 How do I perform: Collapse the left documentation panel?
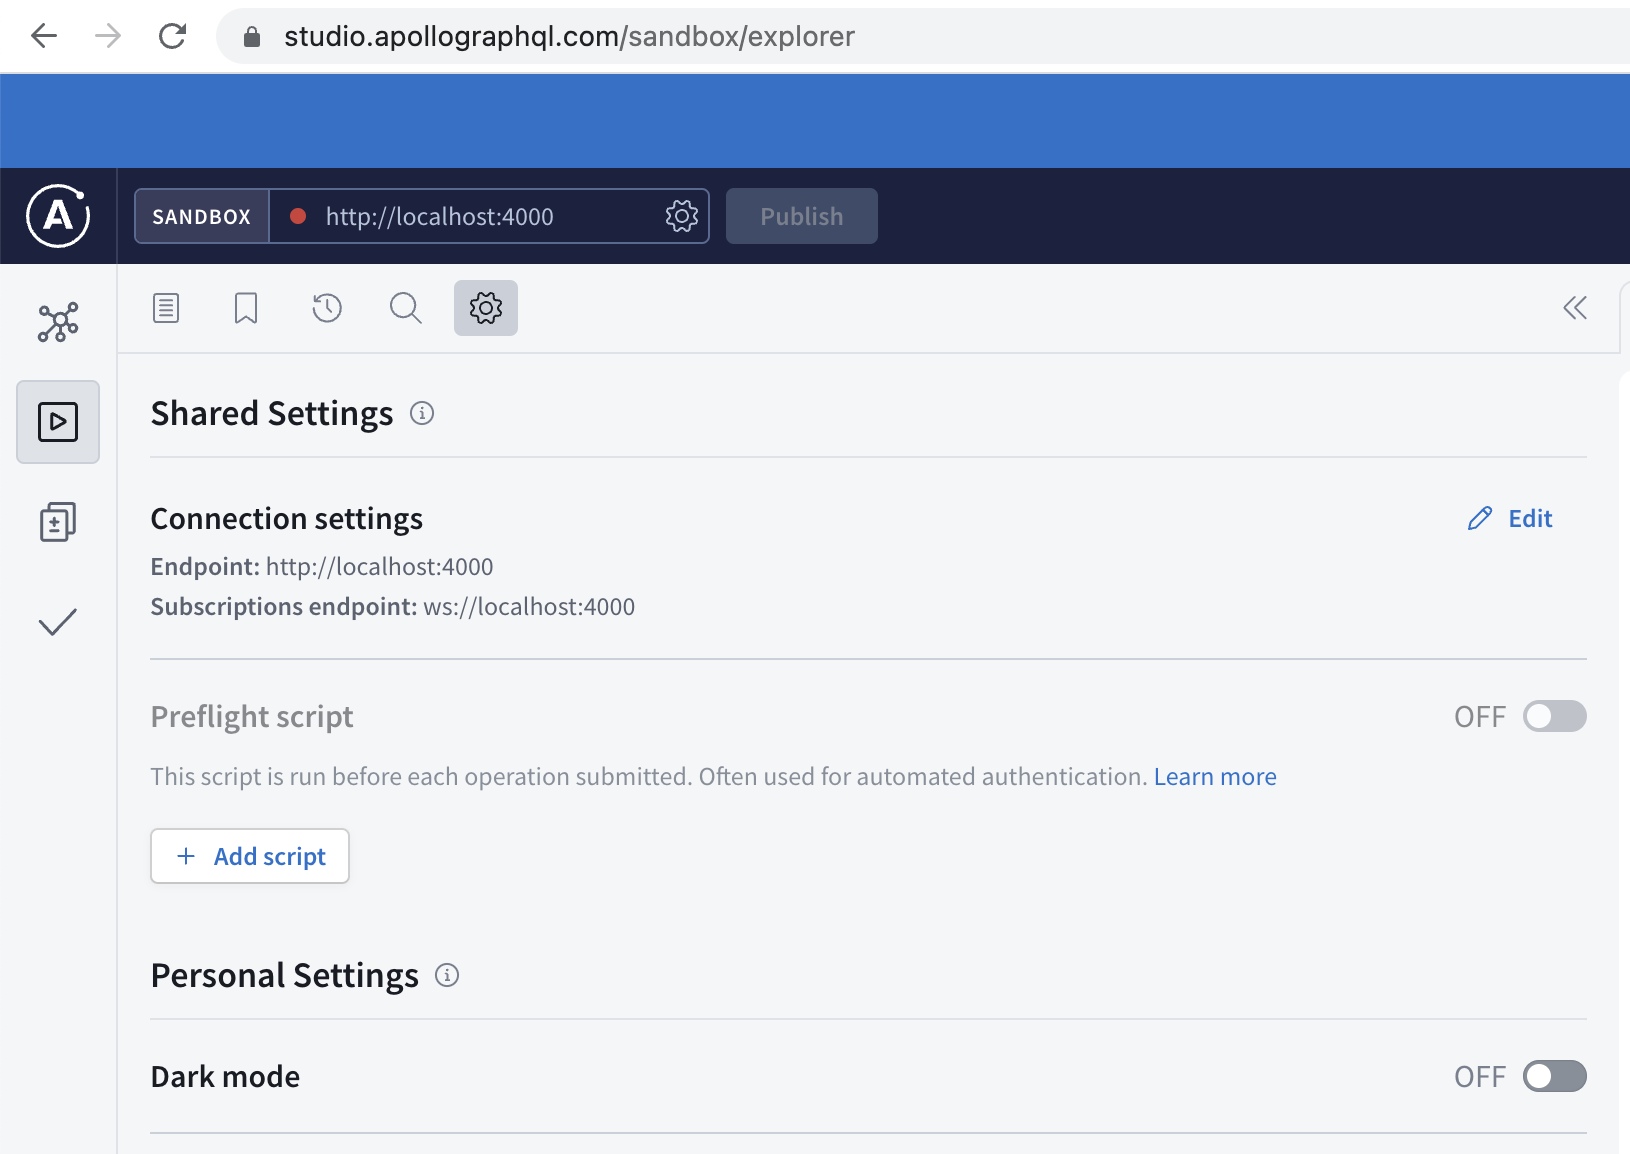[x=1575, y=308]
